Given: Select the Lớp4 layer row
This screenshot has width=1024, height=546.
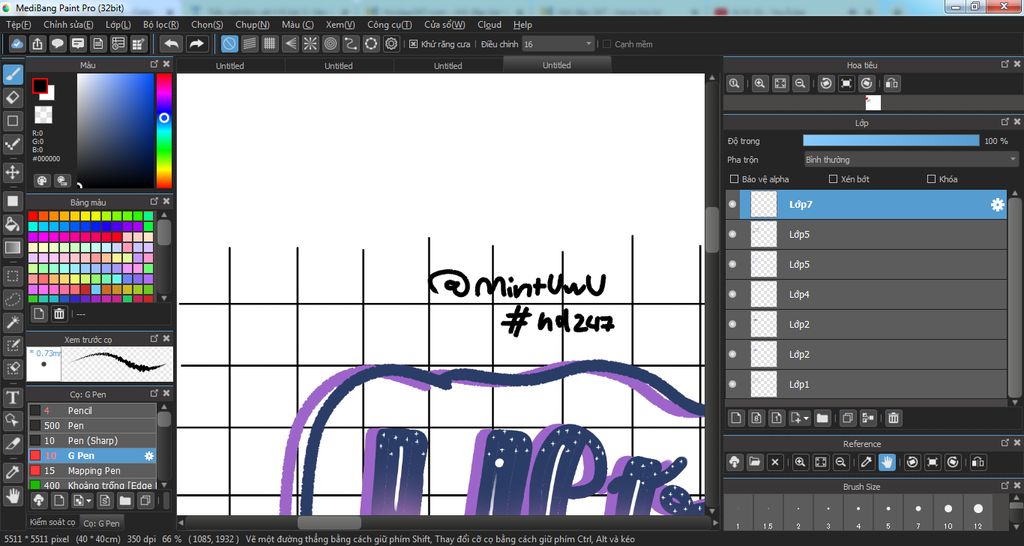Looking at the screenshot, I should pyautogui.click(x=866, y=295).
